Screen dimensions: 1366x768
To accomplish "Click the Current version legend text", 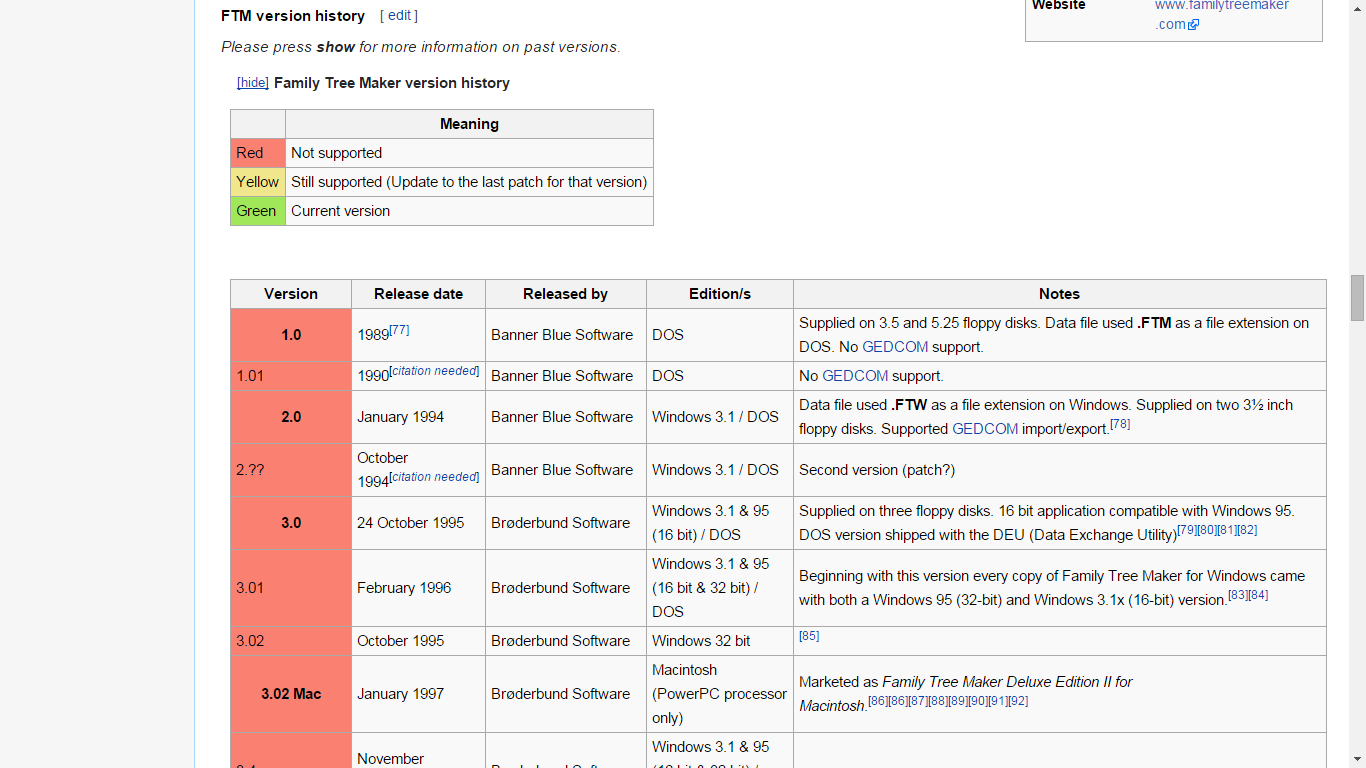I will pos(340,211).
